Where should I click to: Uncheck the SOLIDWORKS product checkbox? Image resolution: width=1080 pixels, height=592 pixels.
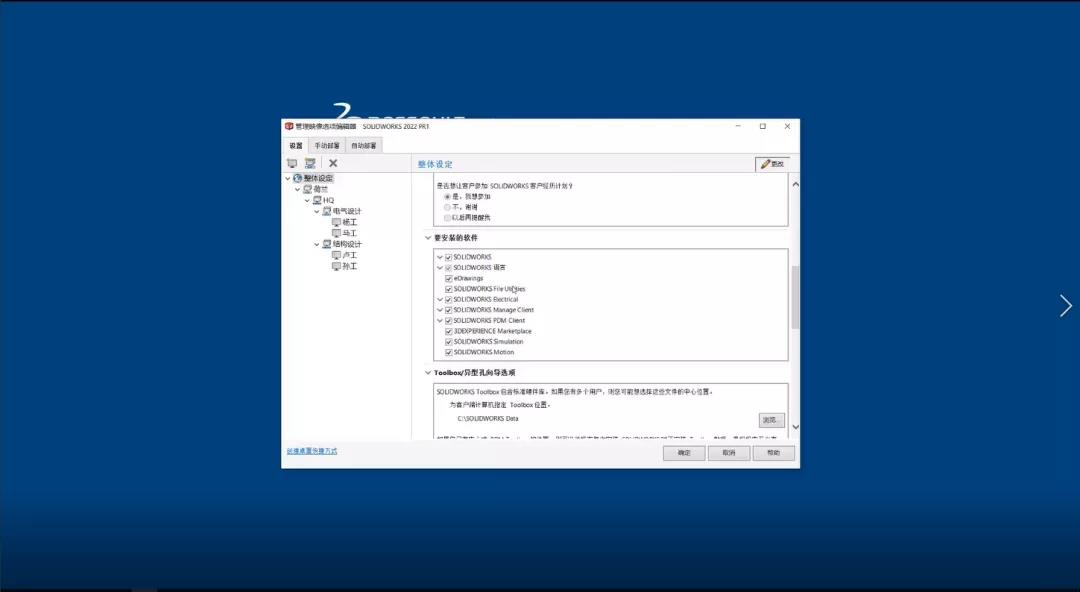(448, 257)
